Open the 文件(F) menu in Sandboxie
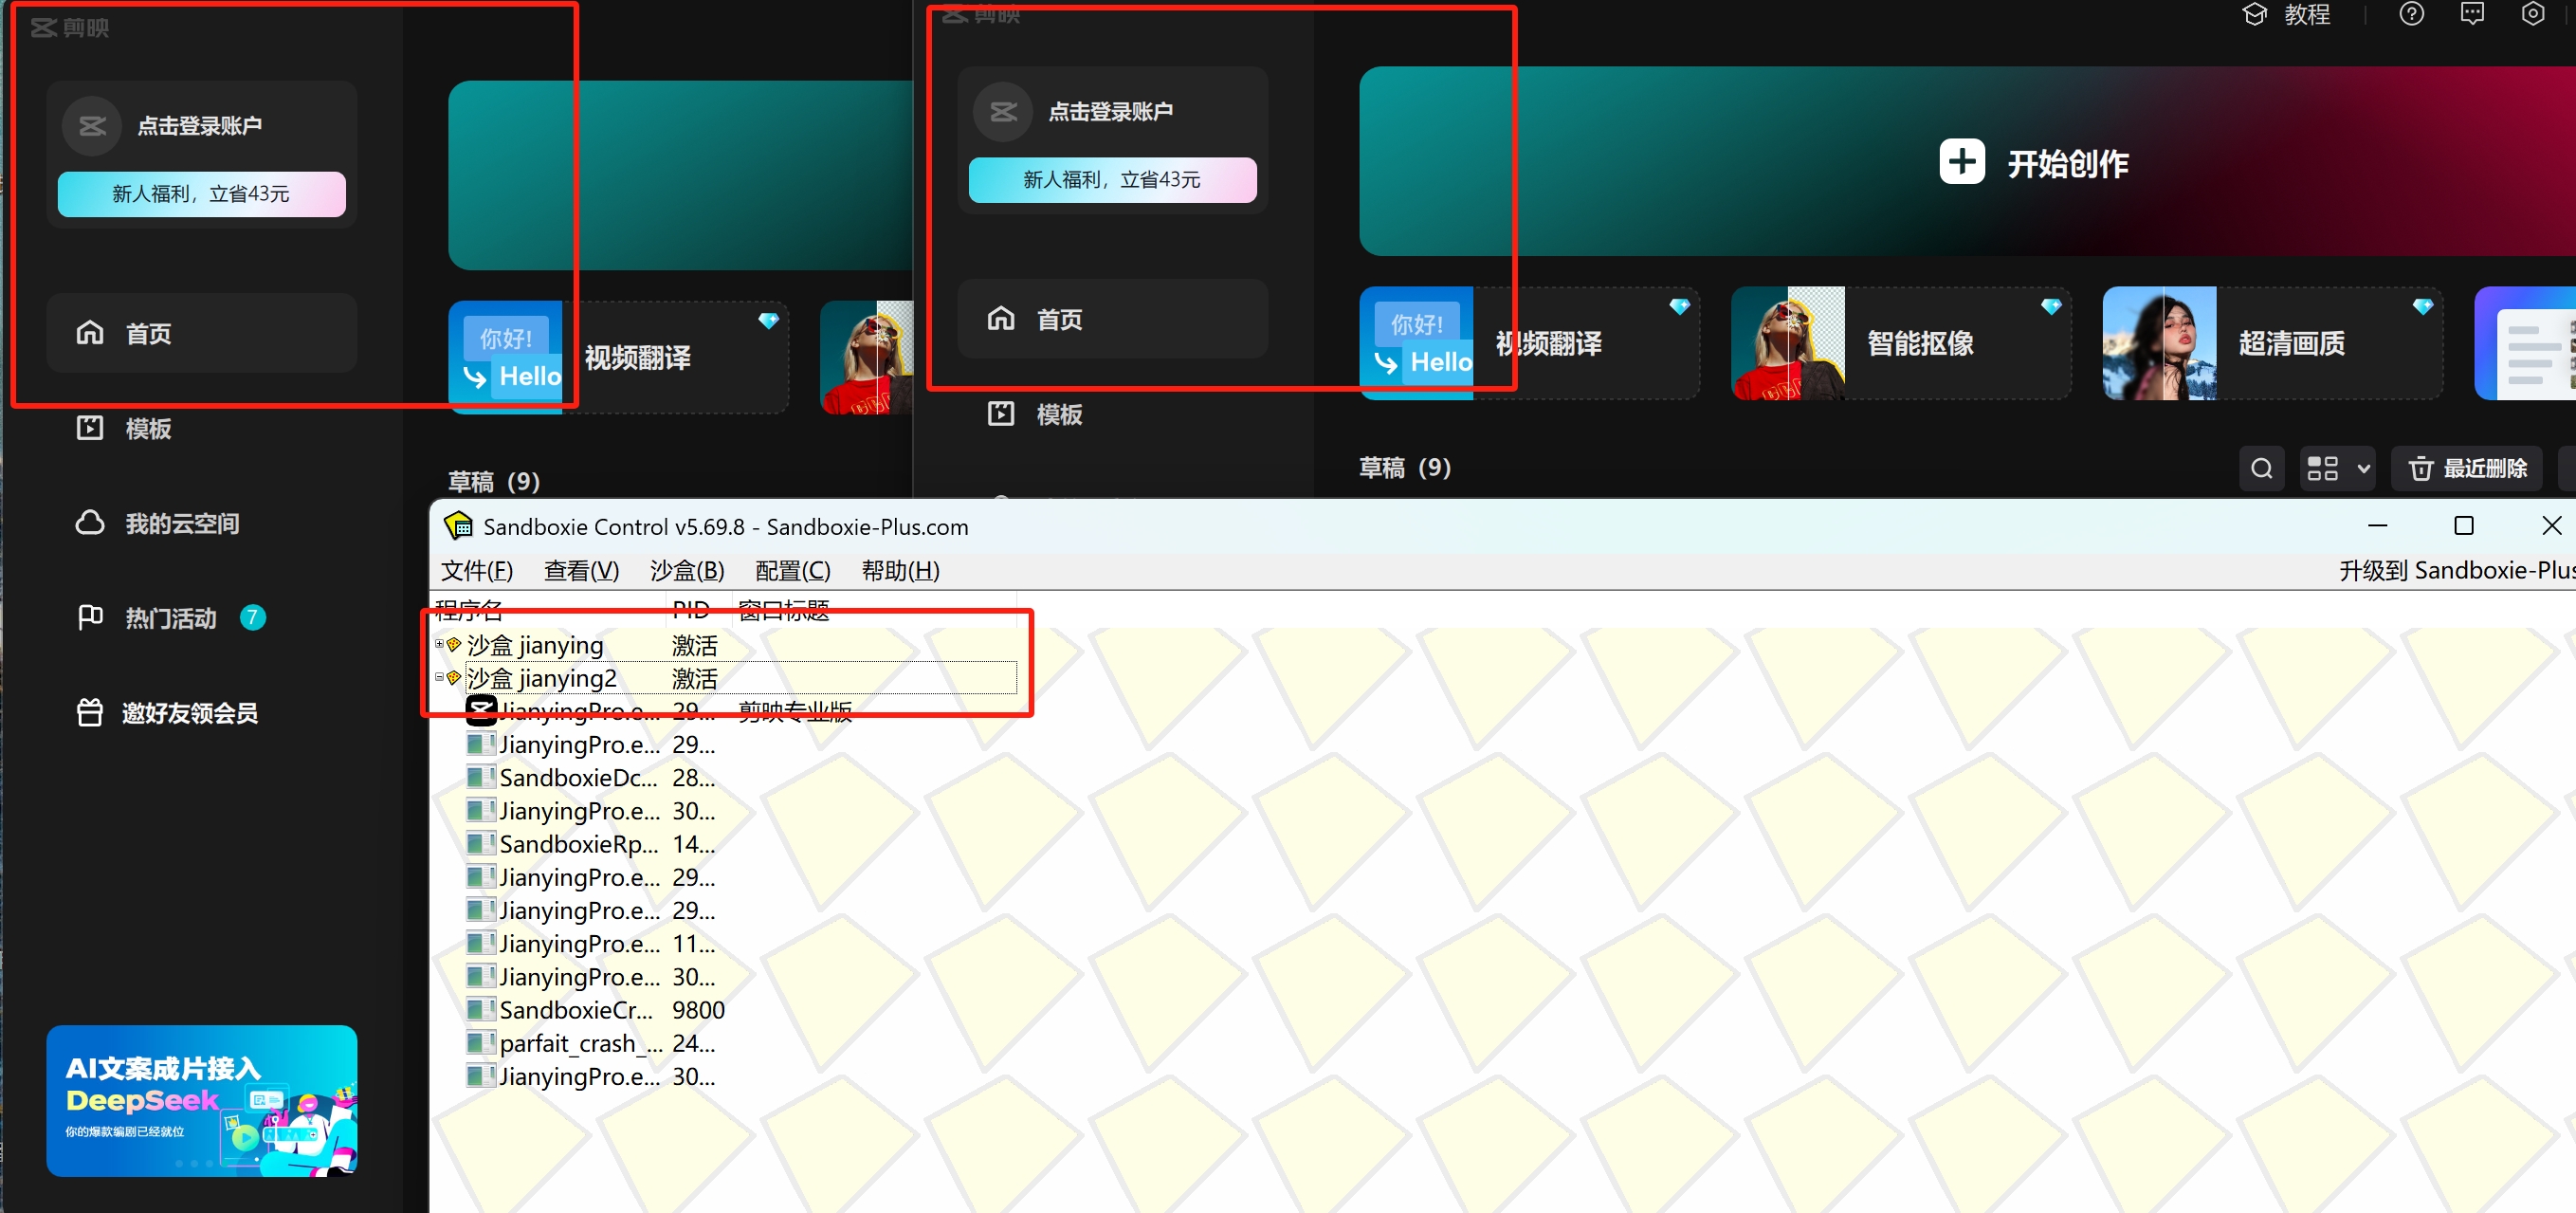Image resolution: width=2576 pixels, height=1213 pixels. coord(477,570)
